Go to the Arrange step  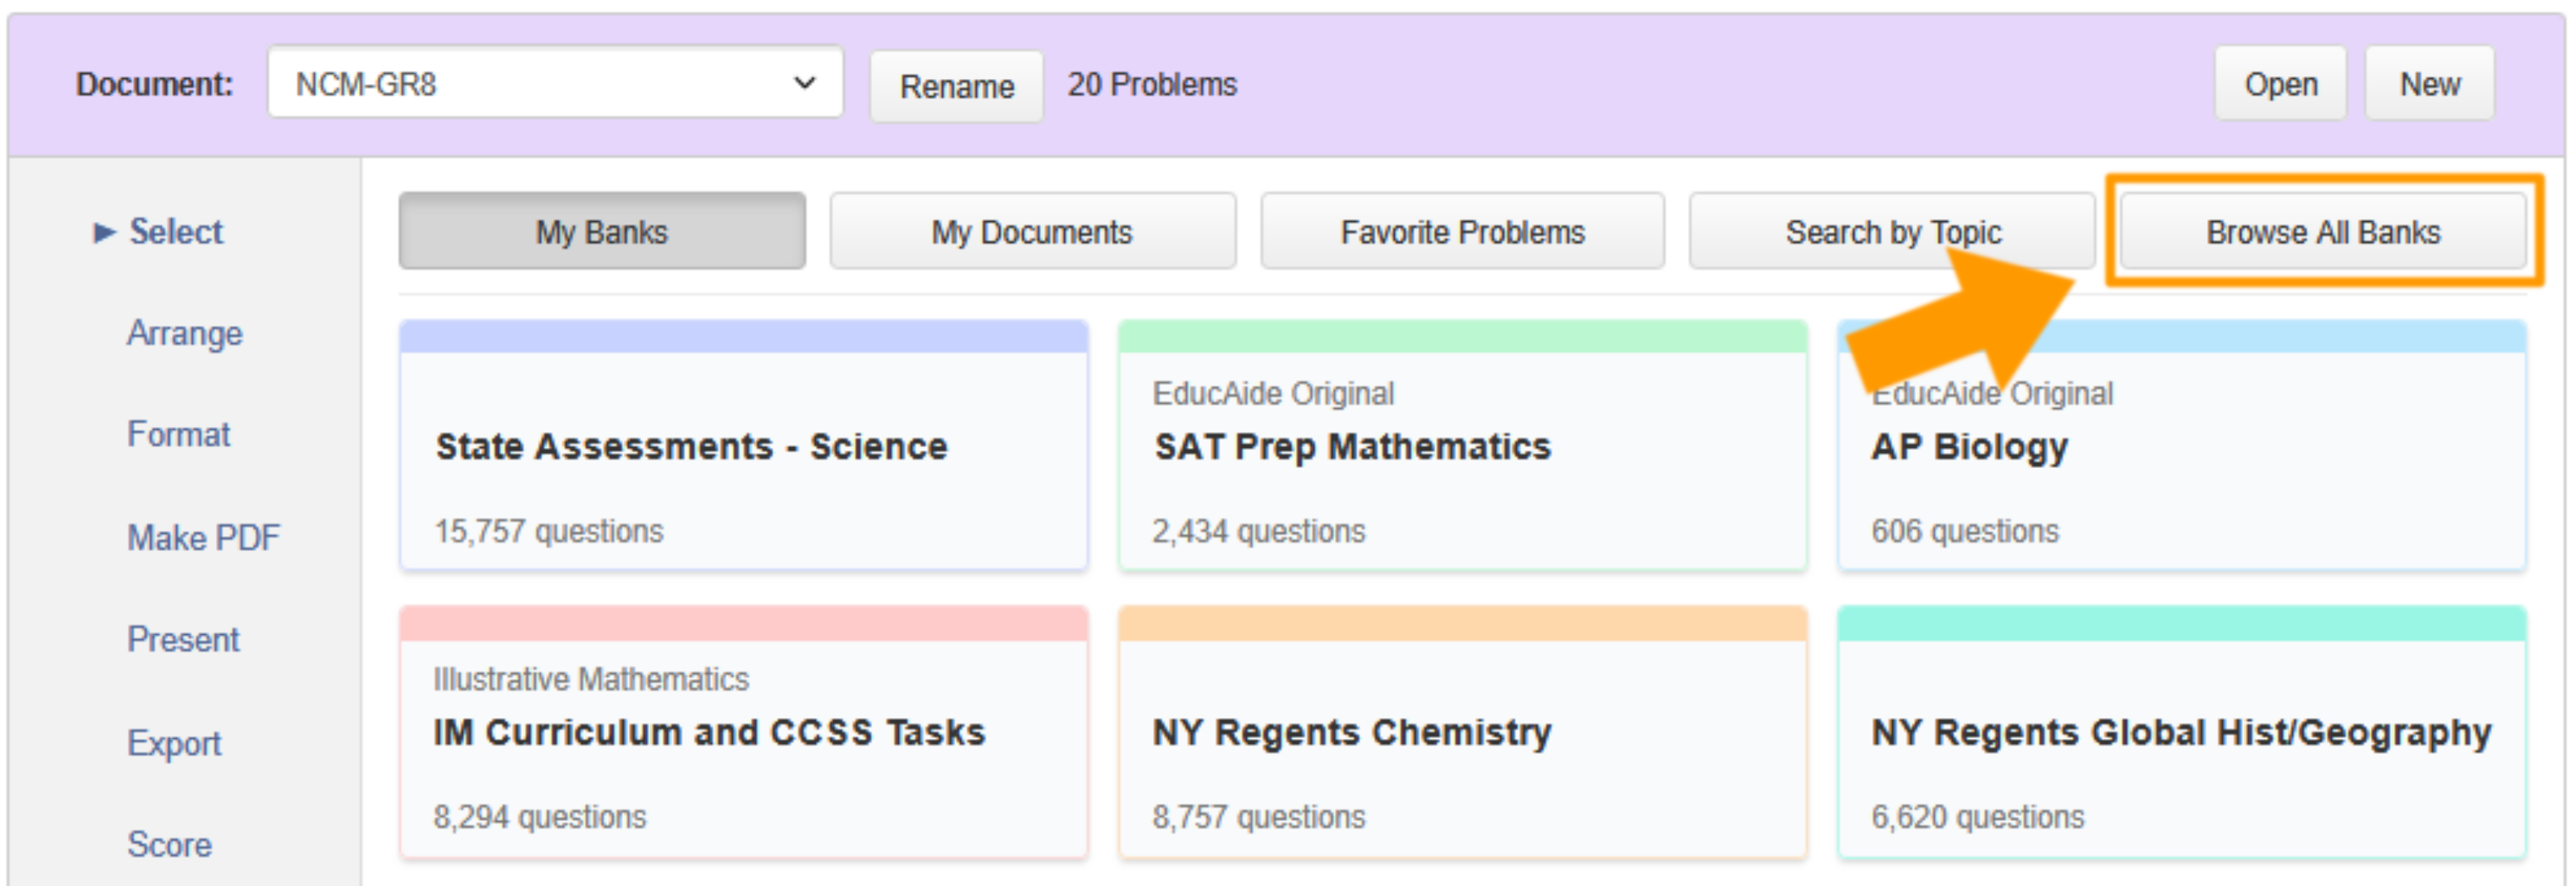click(x=184, y=333)
